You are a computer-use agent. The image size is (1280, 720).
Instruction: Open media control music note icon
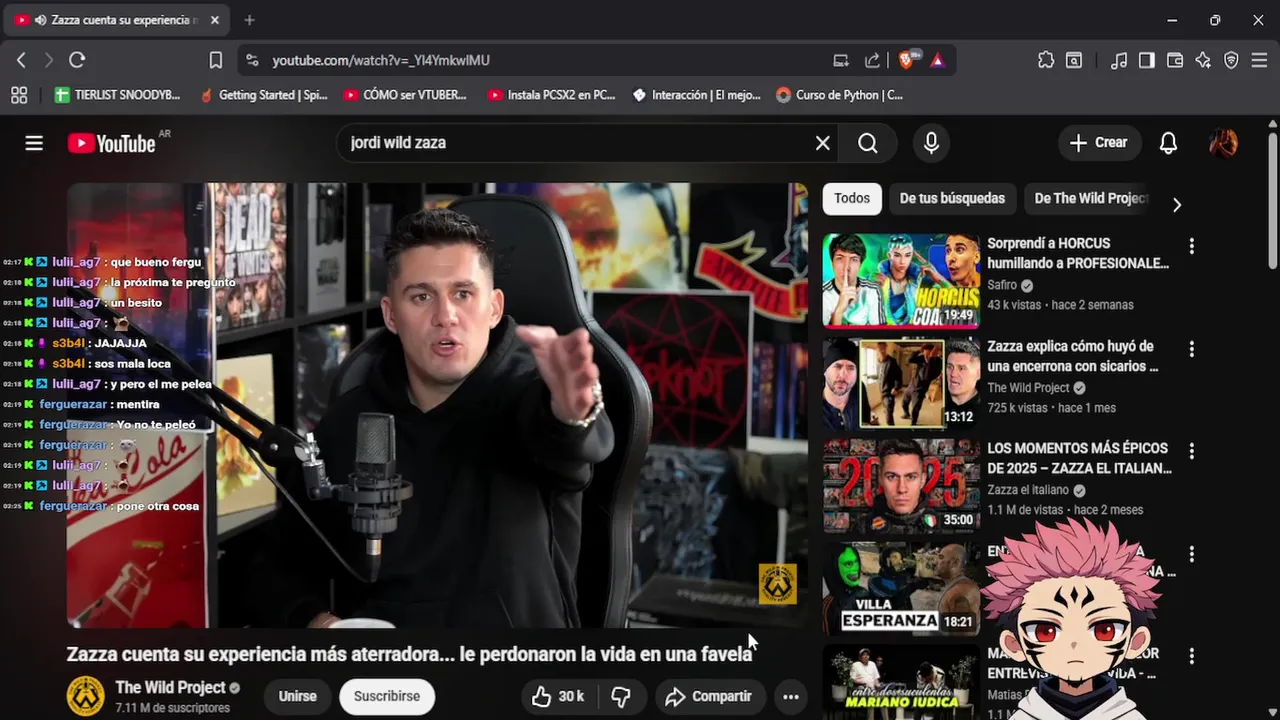tap(1119, 60)
